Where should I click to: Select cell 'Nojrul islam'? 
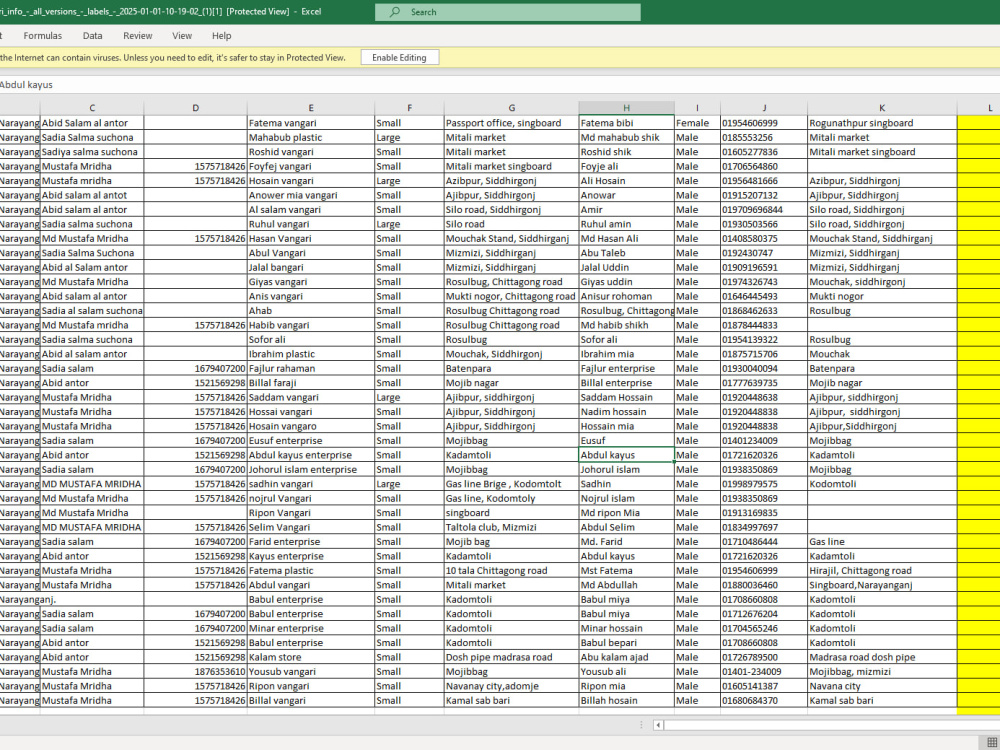626,498
